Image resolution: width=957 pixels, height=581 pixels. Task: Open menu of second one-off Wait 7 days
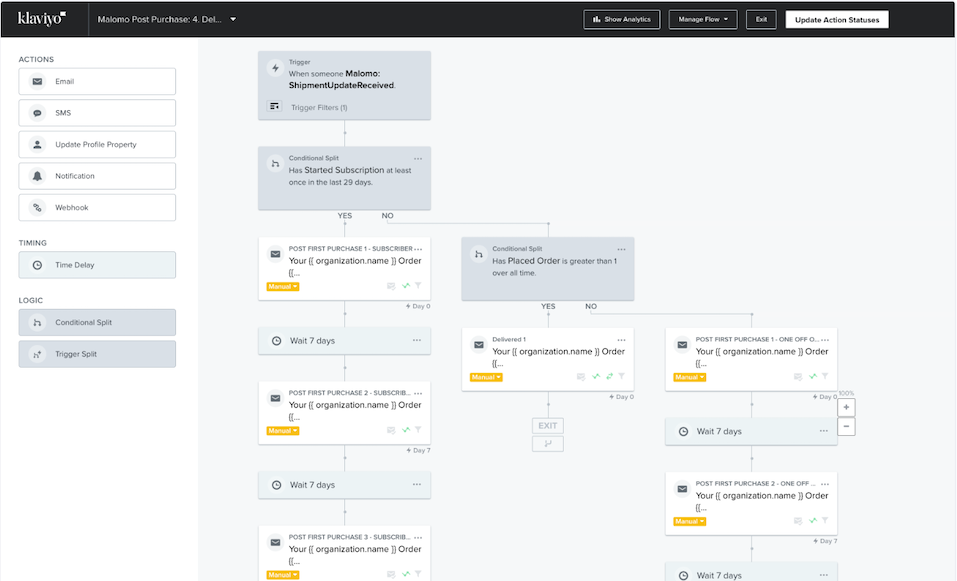(x=824, y=575)
